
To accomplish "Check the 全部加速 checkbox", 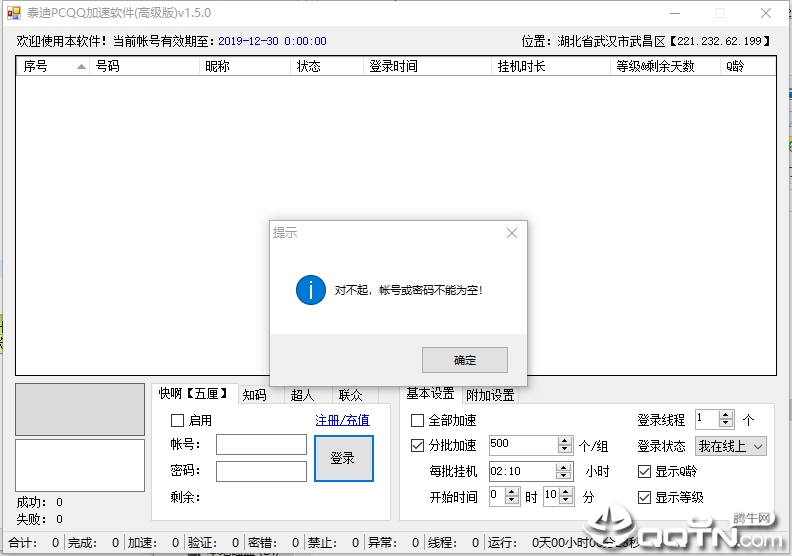I will coord(417,420).
